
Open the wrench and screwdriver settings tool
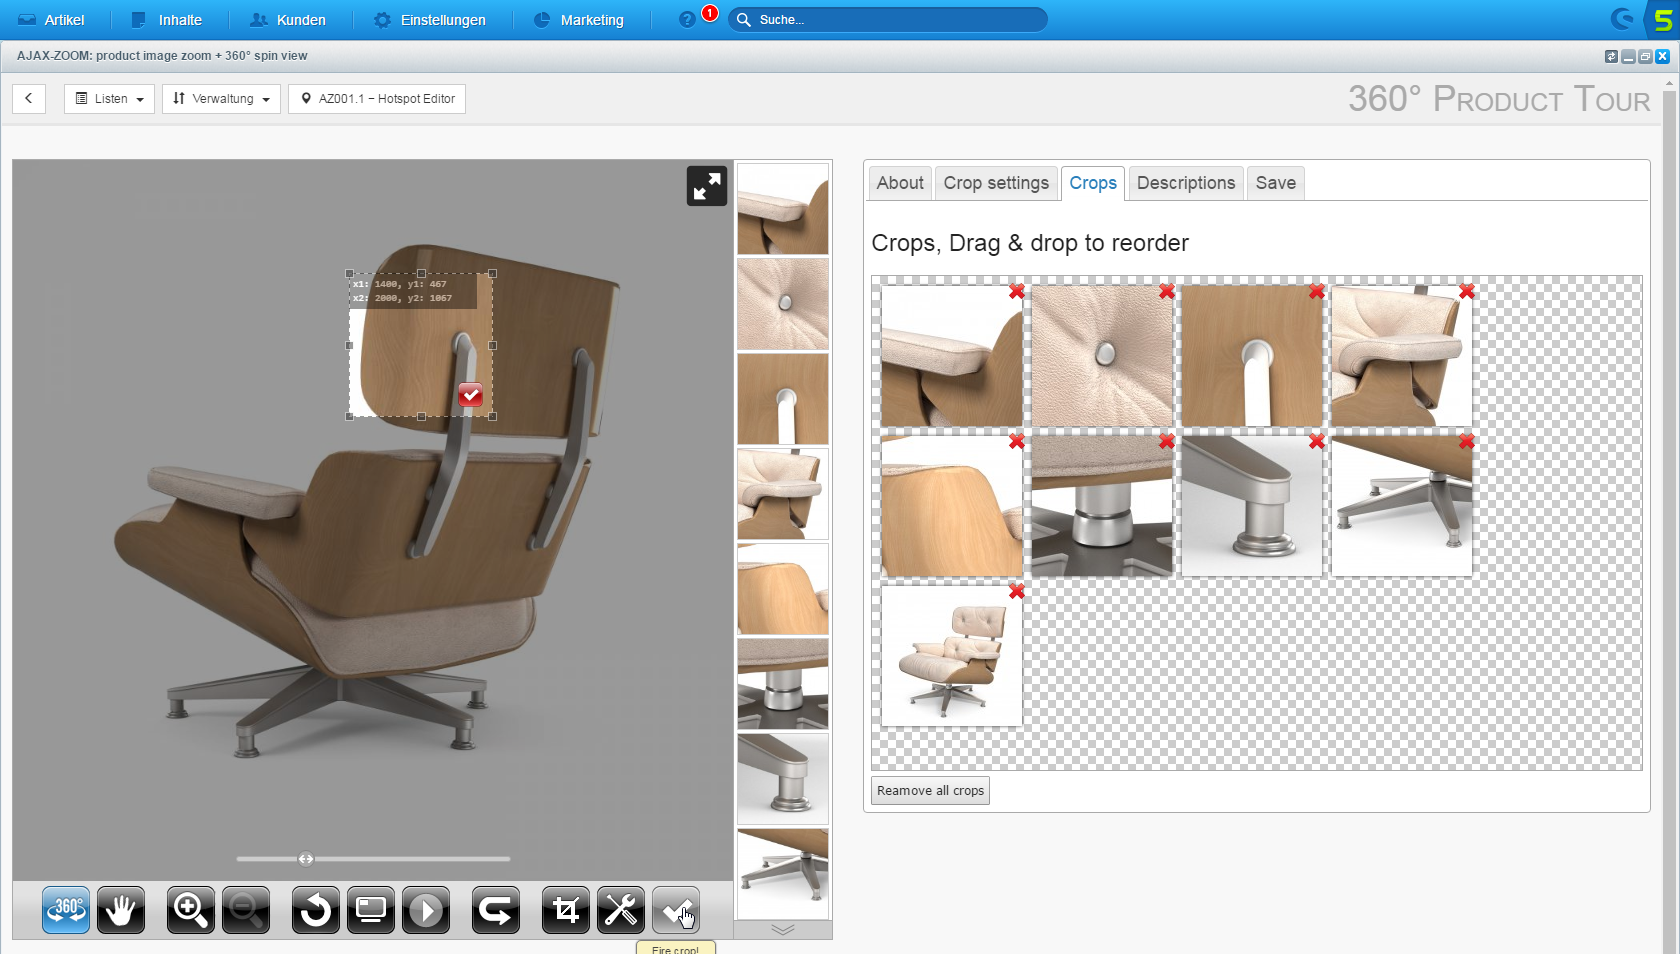click(x=620, y=910)
